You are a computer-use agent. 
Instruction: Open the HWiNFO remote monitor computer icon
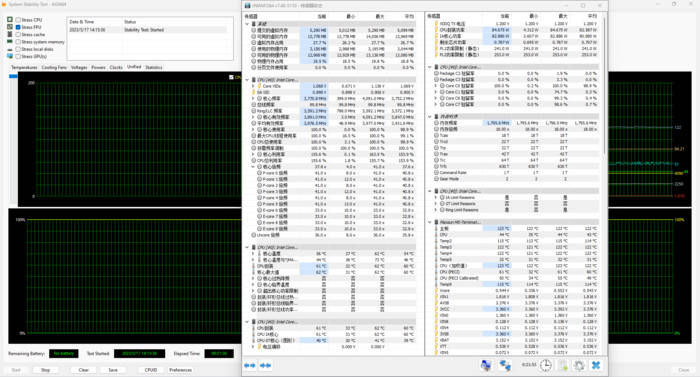pos(486,365)
